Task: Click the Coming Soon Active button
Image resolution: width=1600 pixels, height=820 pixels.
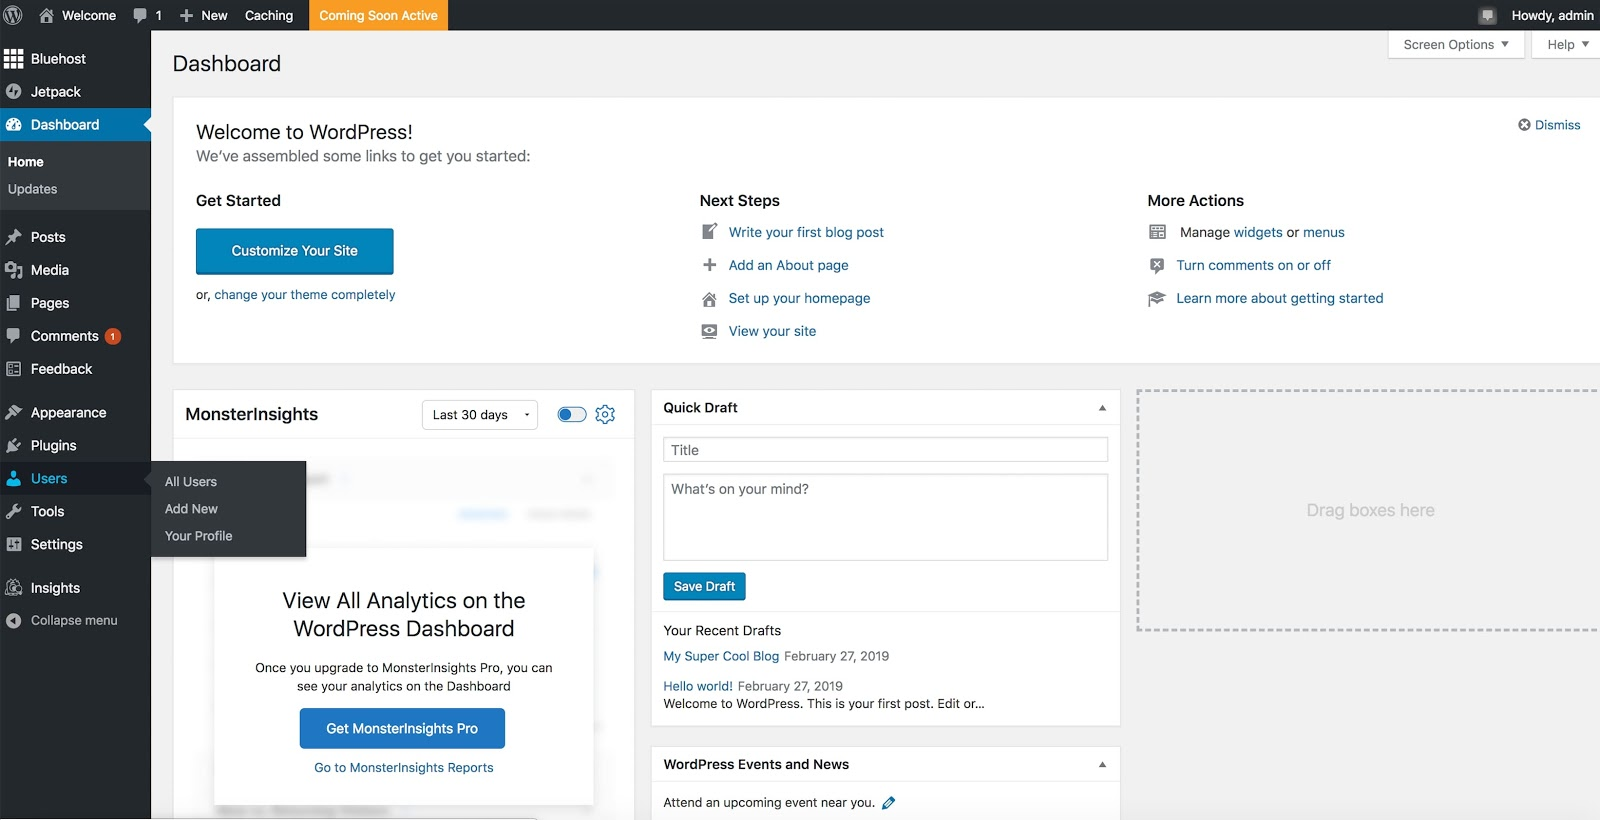Action: point(378,15)
